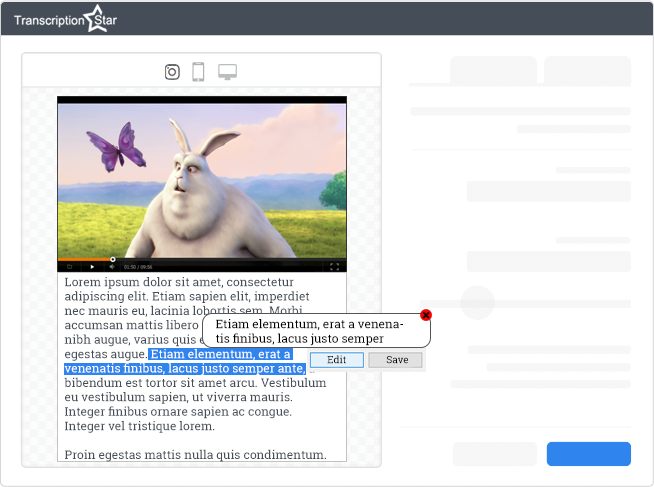Click the video progress handle

tap(113, 259)
